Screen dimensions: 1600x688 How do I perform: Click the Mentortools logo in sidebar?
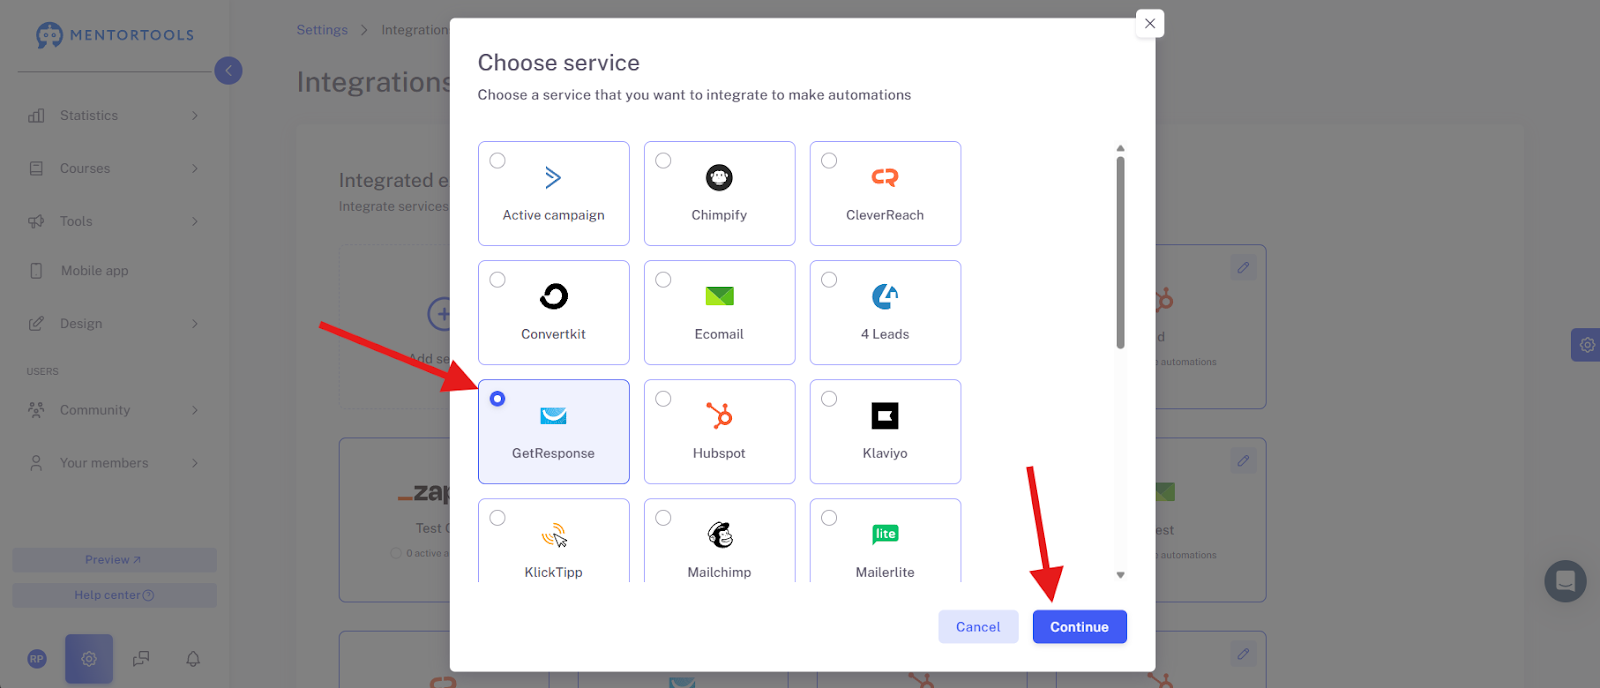tap(115, 35)
